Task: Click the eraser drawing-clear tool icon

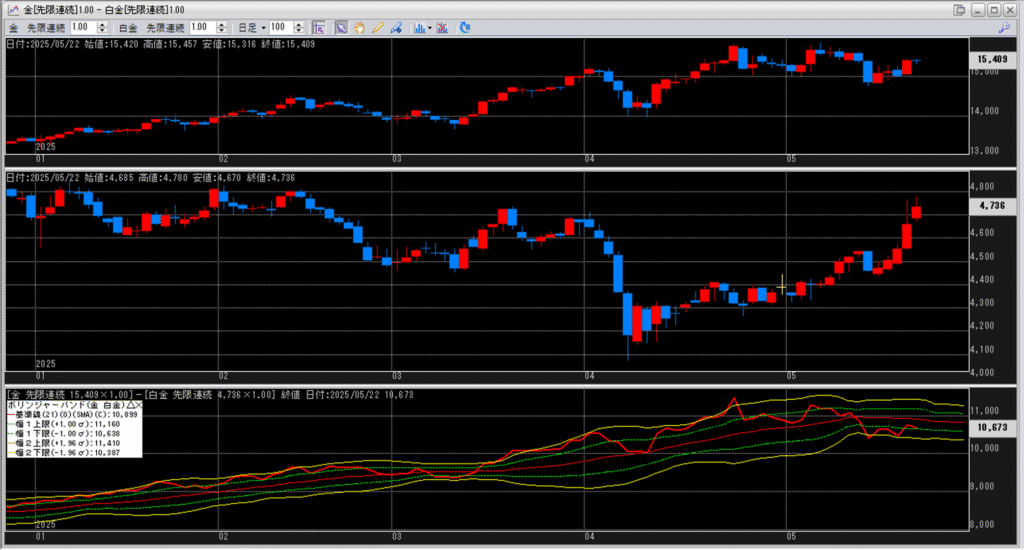Action: pos(396,27)
